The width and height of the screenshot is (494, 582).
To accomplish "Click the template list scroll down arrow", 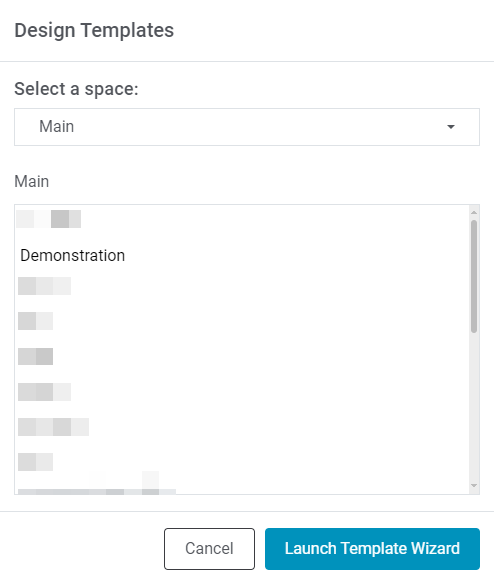I will coord(474,485).
